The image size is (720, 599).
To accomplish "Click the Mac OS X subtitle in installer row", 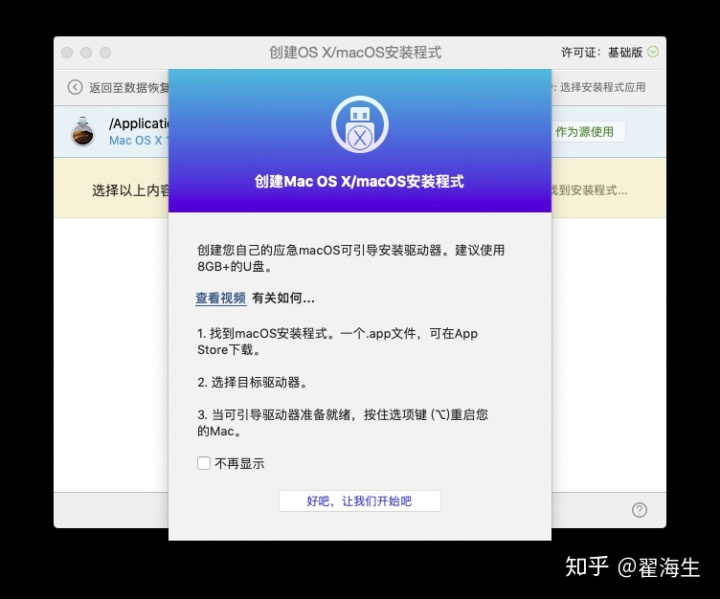I will [x=139, y=141].
